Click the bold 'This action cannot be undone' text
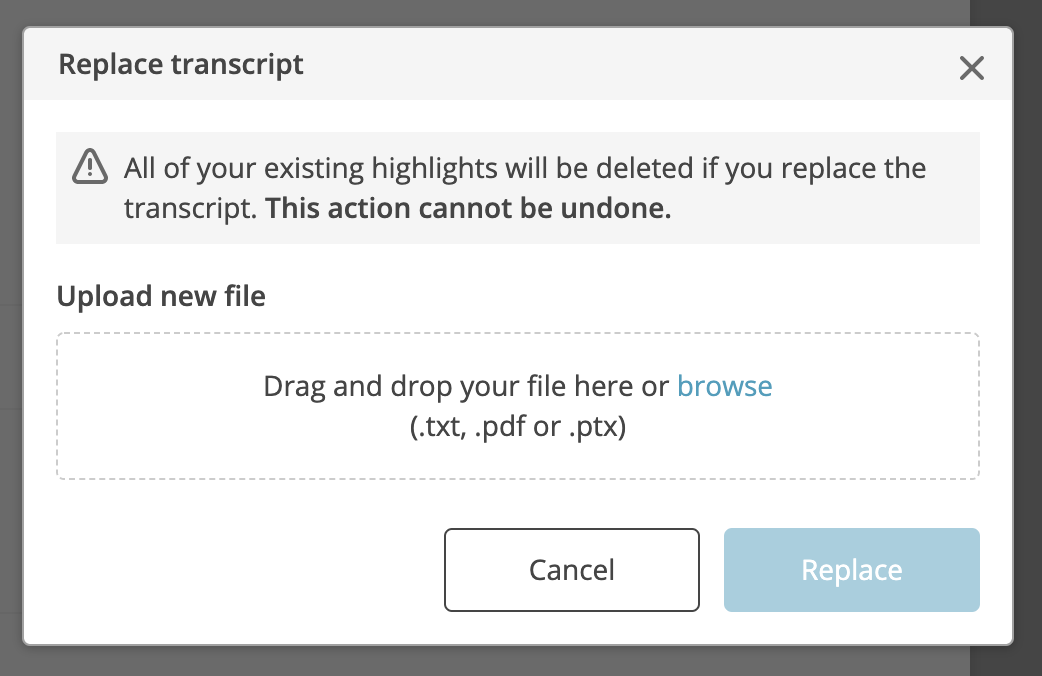The width and height of the screenshot is (1042, 676). 468,209
